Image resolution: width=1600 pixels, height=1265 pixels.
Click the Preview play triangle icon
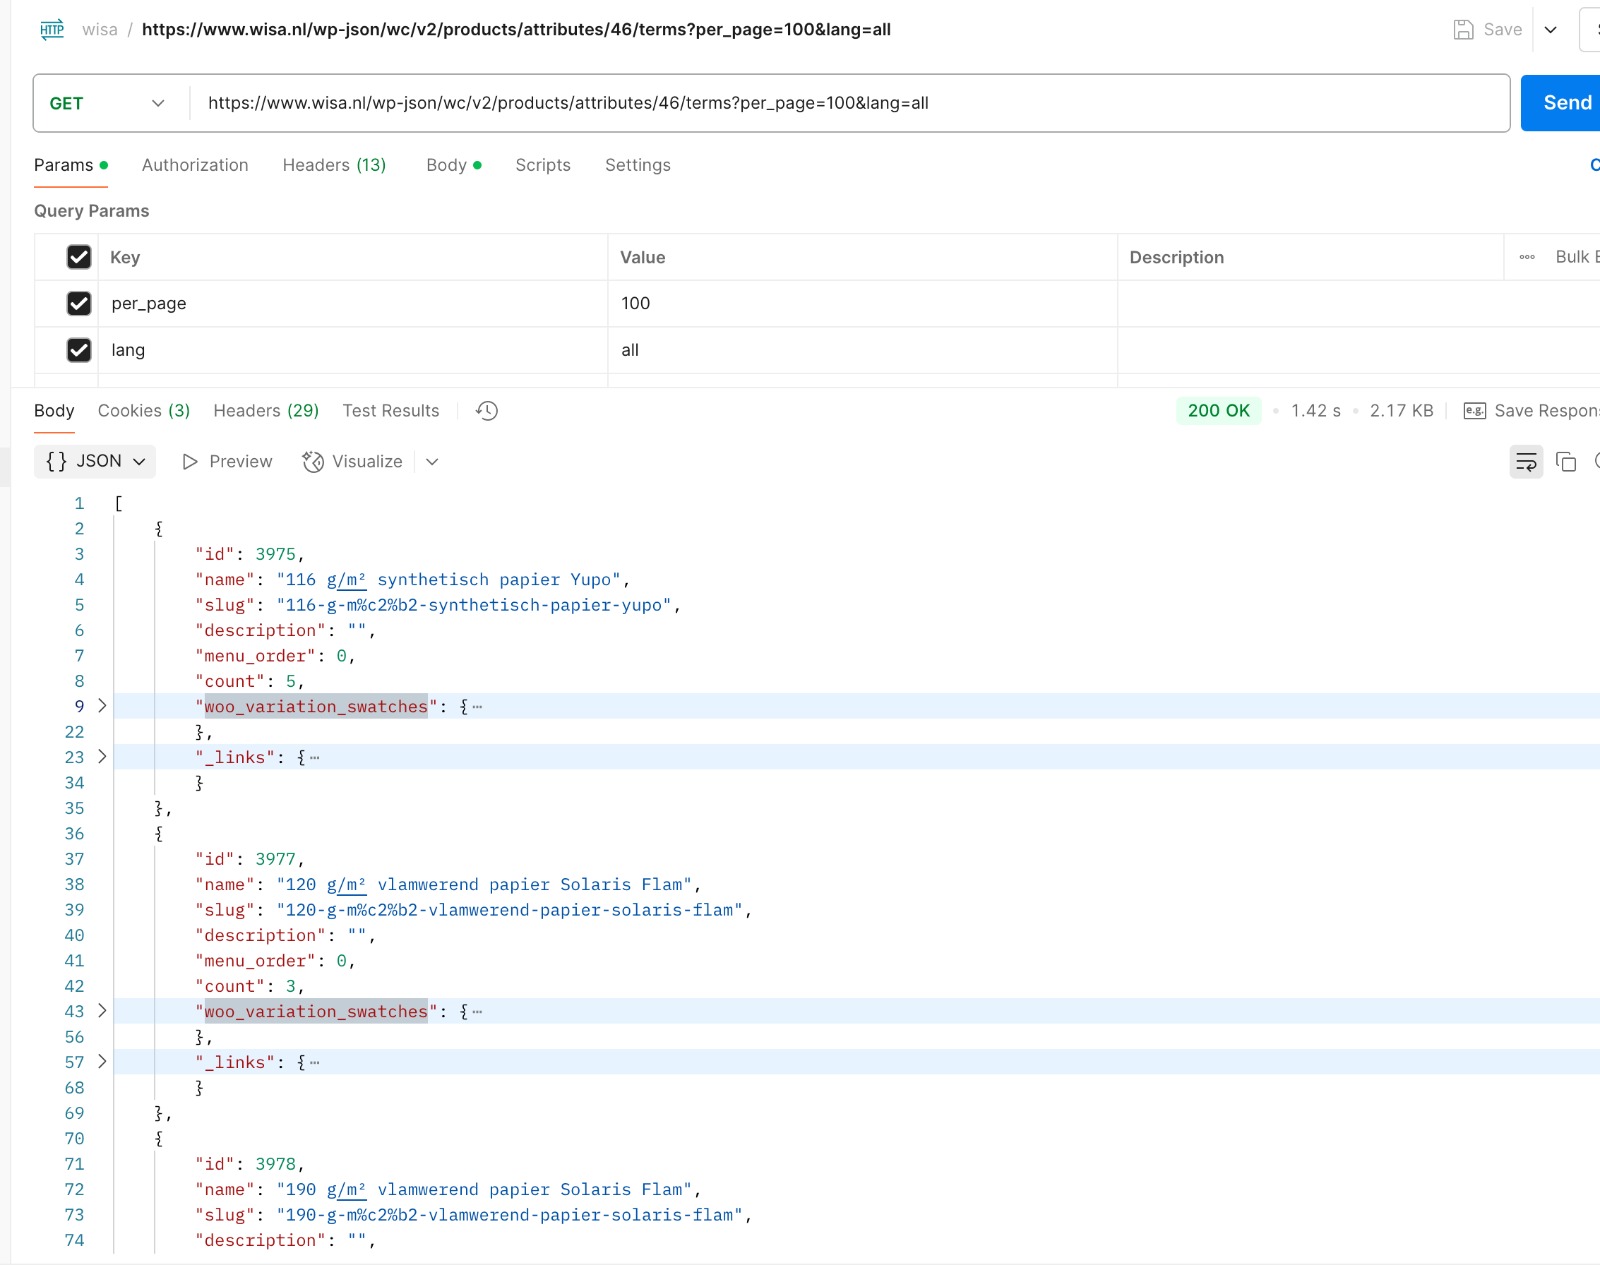190,461
